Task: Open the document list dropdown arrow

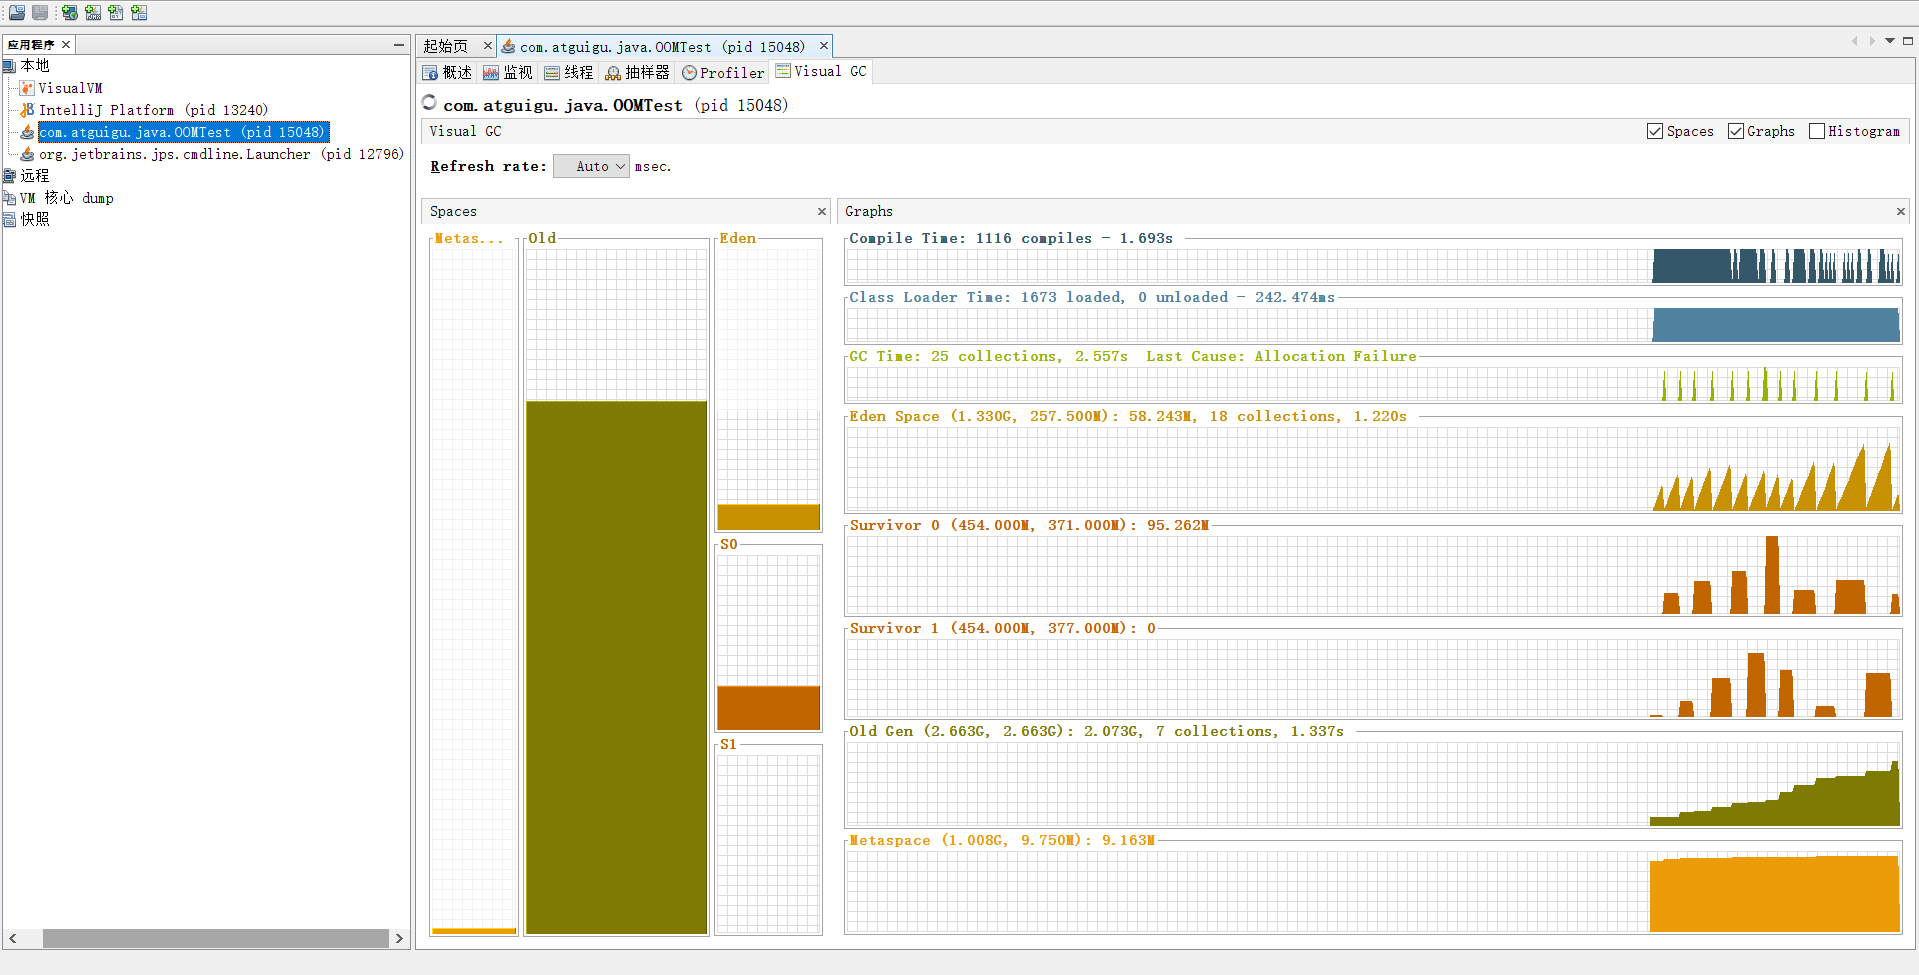Action: (1890, 41)
